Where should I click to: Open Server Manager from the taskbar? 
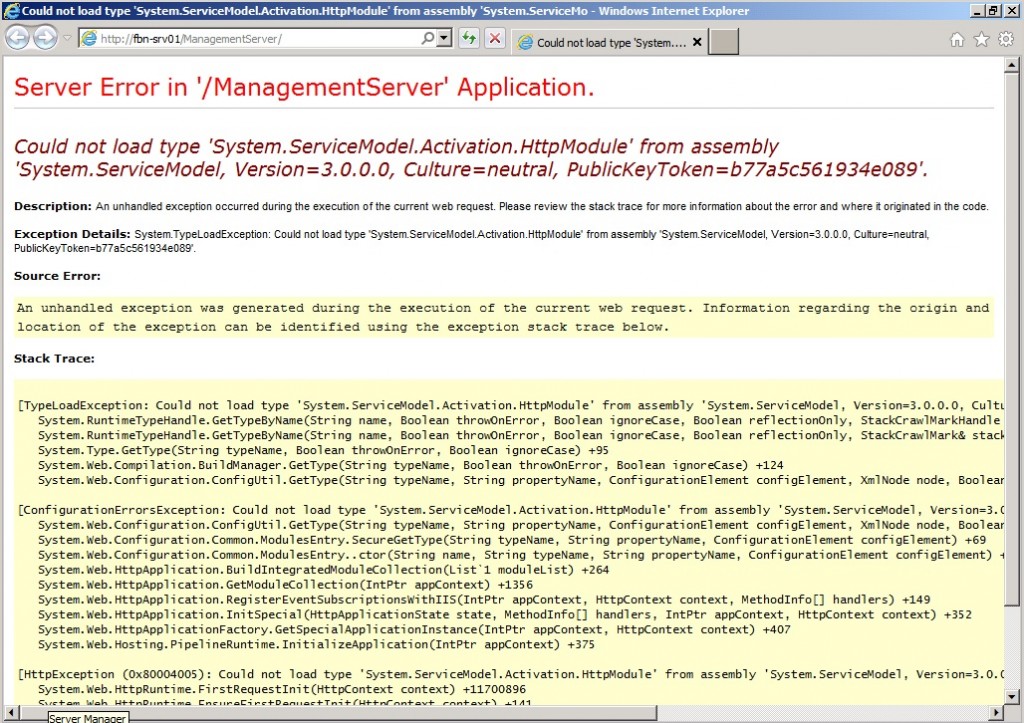point(87,717)
